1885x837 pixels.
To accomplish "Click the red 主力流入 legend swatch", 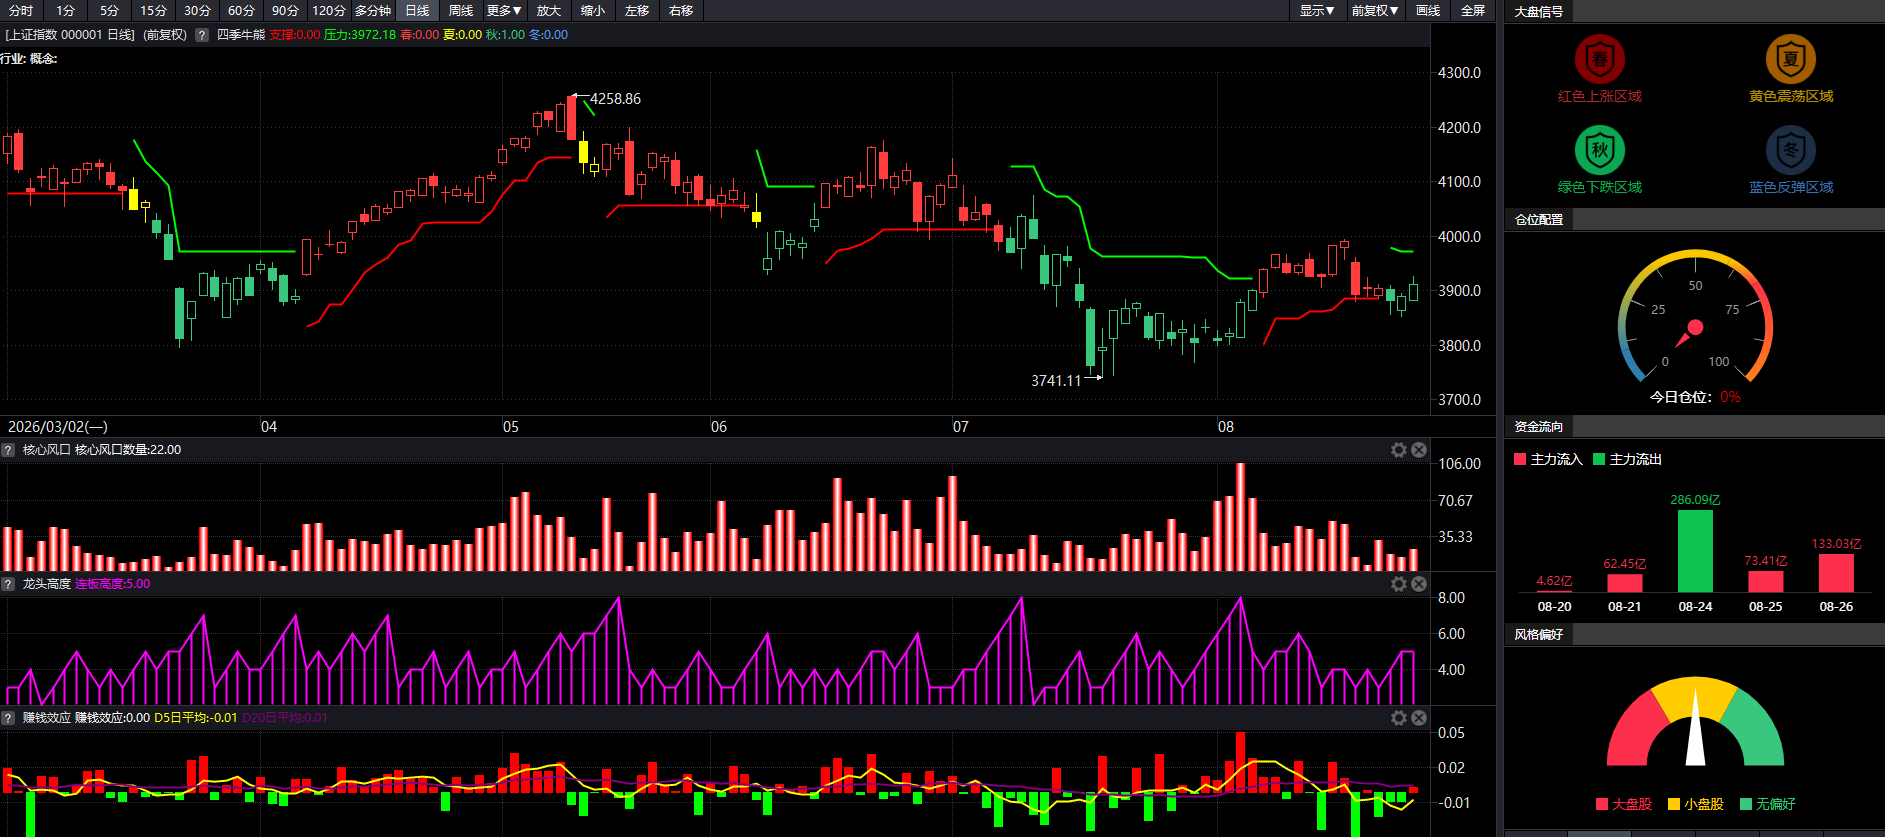I will point(1520,460).
